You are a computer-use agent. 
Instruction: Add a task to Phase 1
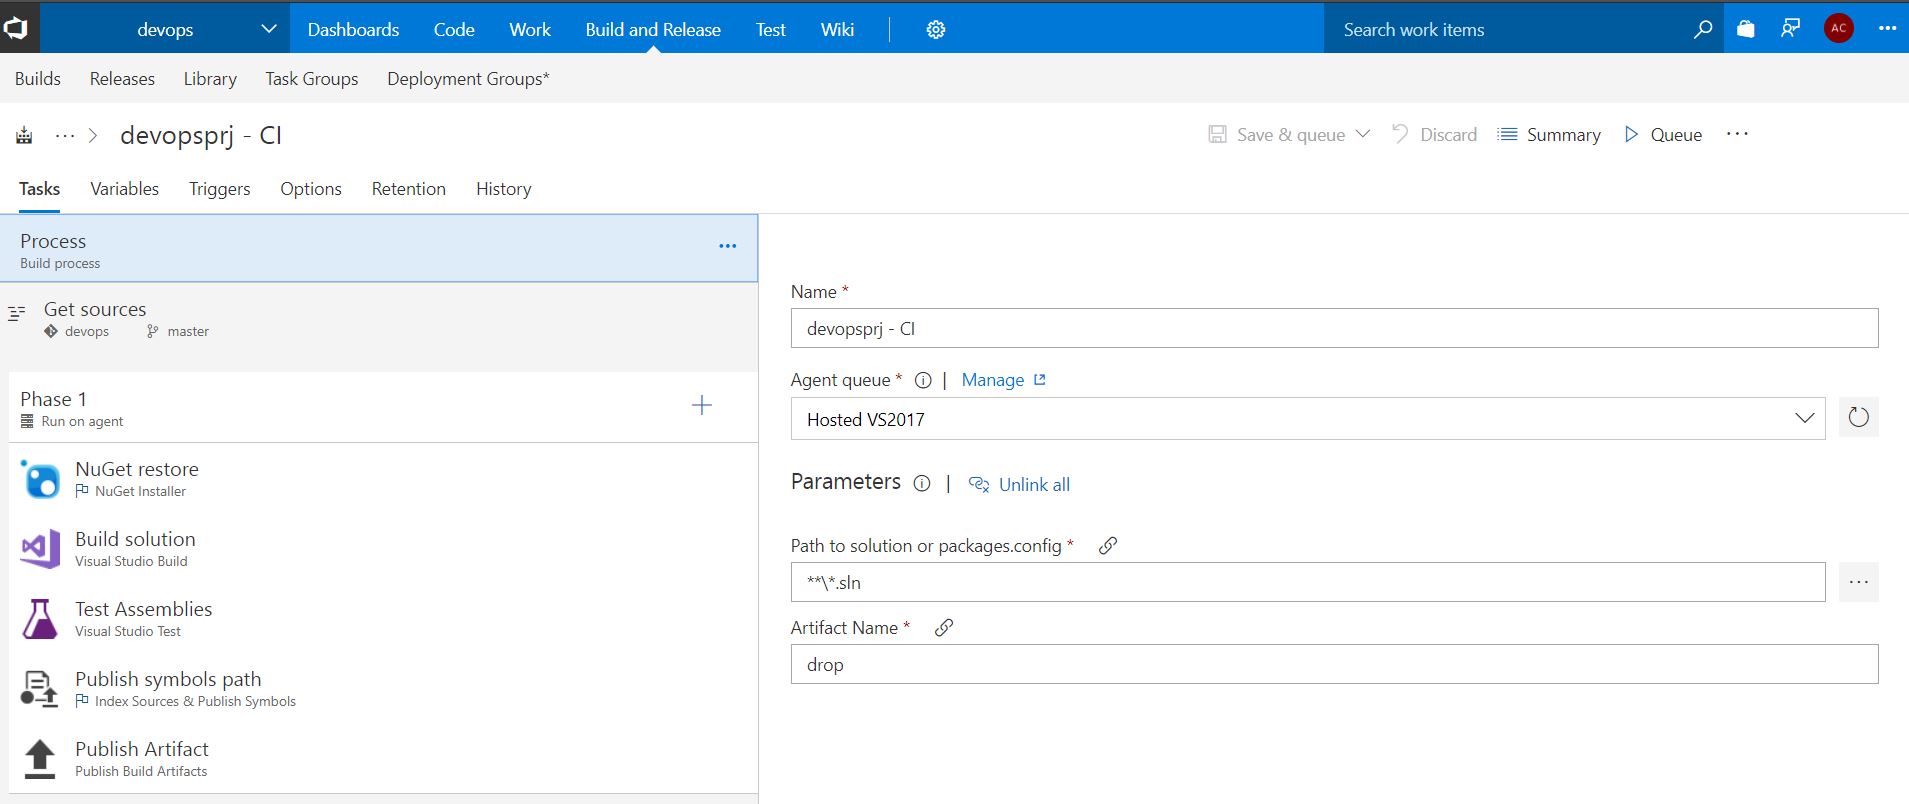click(x=702, y=405)
